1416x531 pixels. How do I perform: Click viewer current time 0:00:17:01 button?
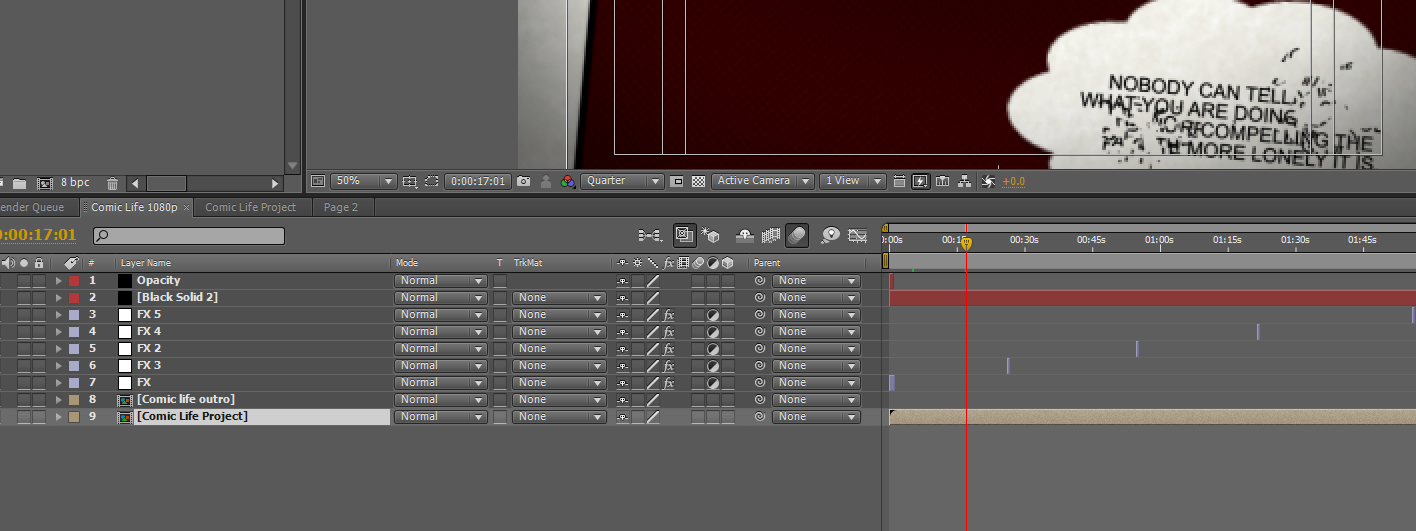479,181
